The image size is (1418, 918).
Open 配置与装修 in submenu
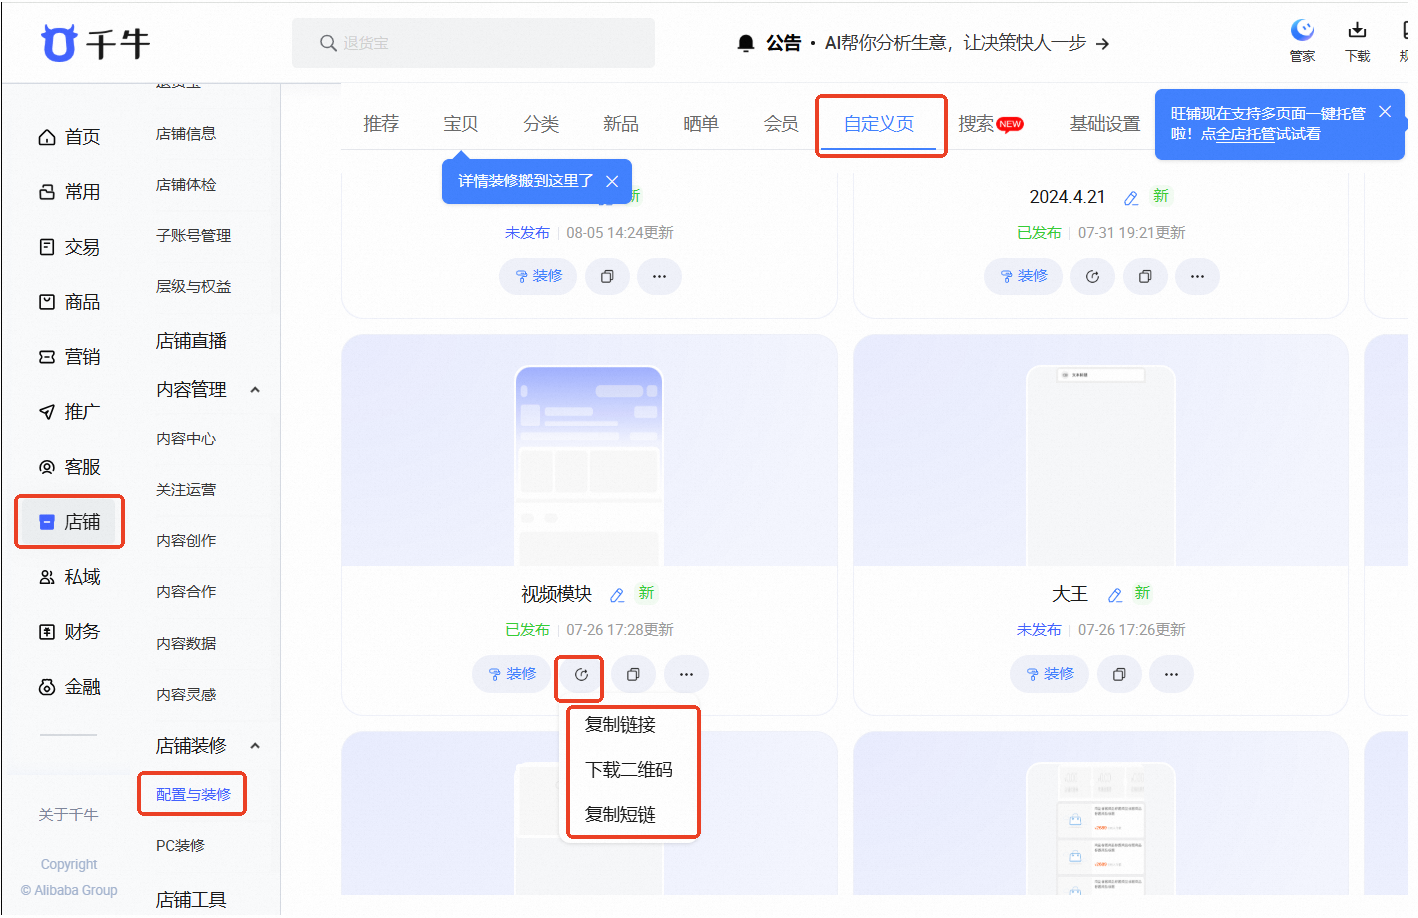point(193,795)
